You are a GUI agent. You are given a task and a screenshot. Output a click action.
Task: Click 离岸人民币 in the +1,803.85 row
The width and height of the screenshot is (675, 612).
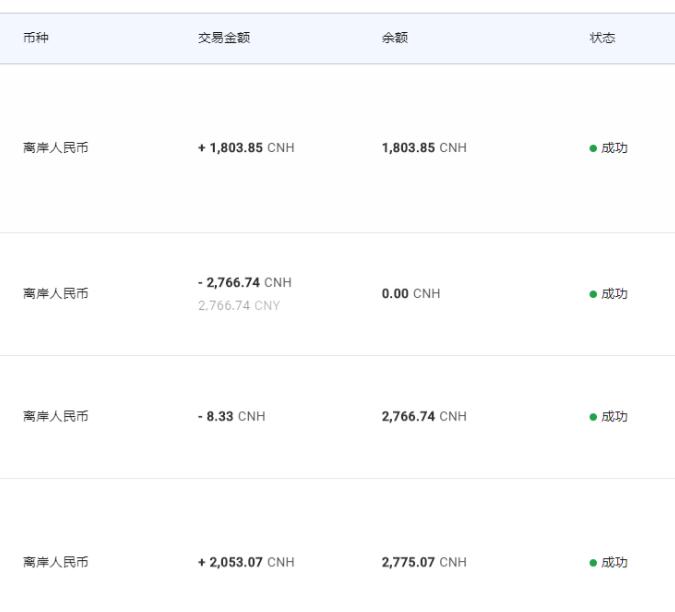pyautogui.click(x=56, y=148)
